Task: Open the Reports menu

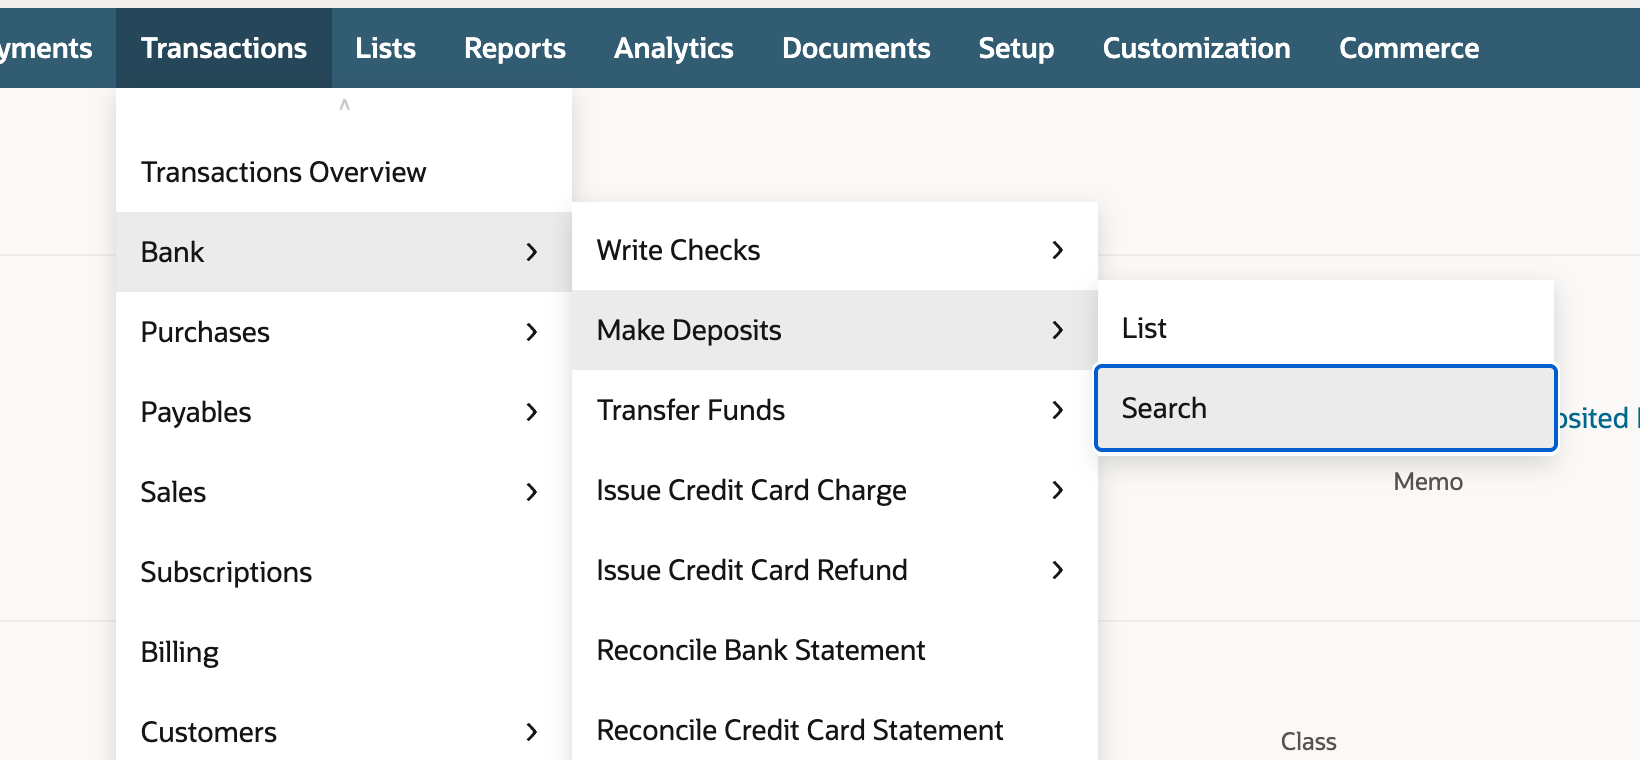Action: pos(515,48)
